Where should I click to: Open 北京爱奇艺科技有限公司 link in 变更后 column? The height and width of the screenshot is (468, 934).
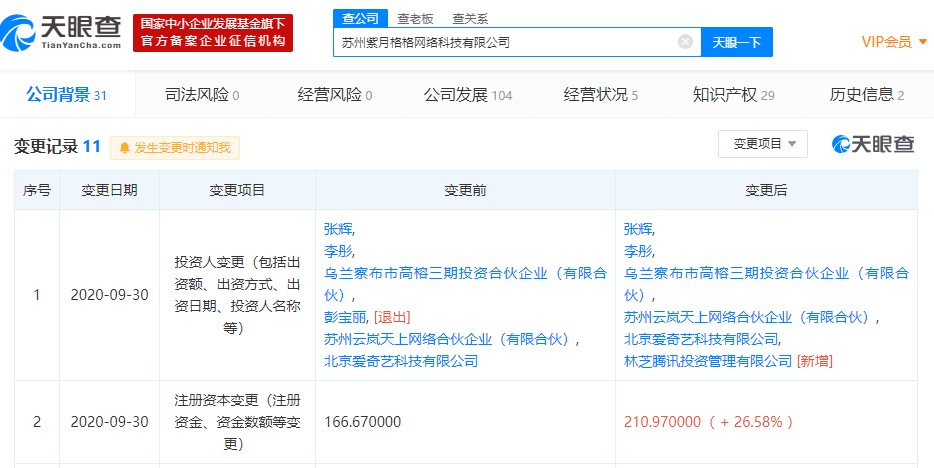click(x=701, y=339)
